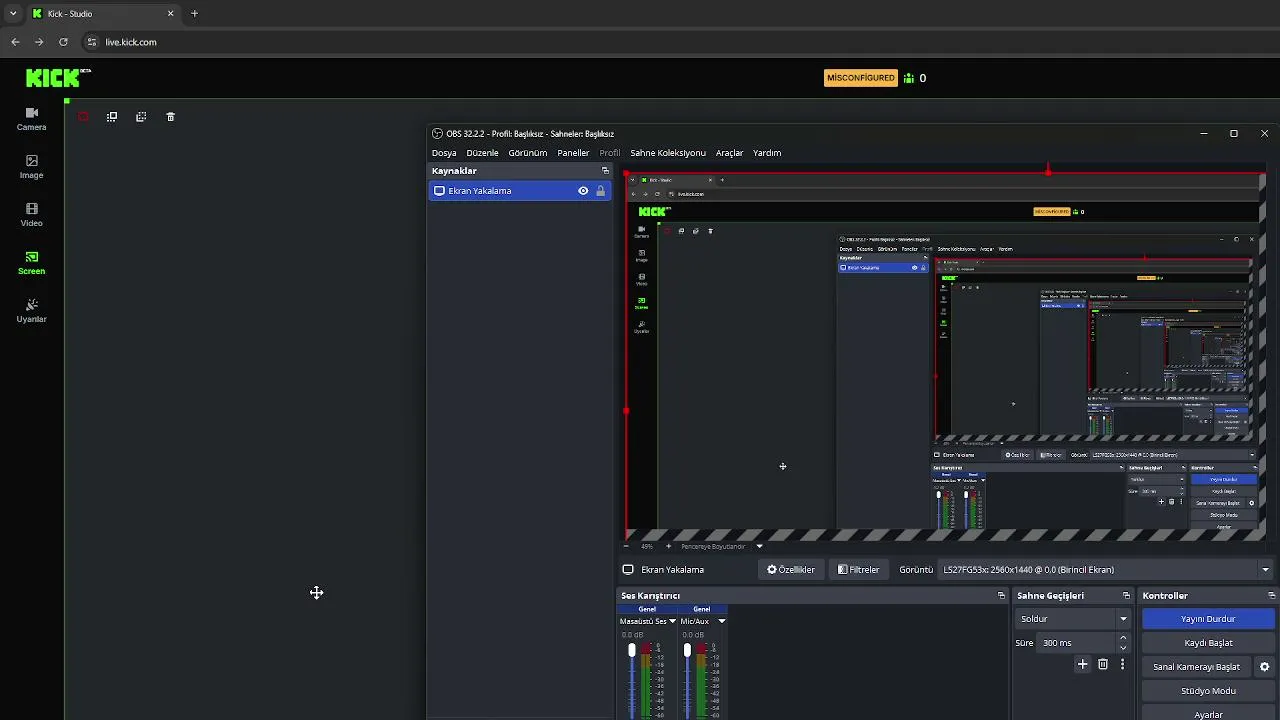Open the Mic/Aux options dropdown
The height and width of the screenshot is (720, 1280).
(x=721, y=621)
